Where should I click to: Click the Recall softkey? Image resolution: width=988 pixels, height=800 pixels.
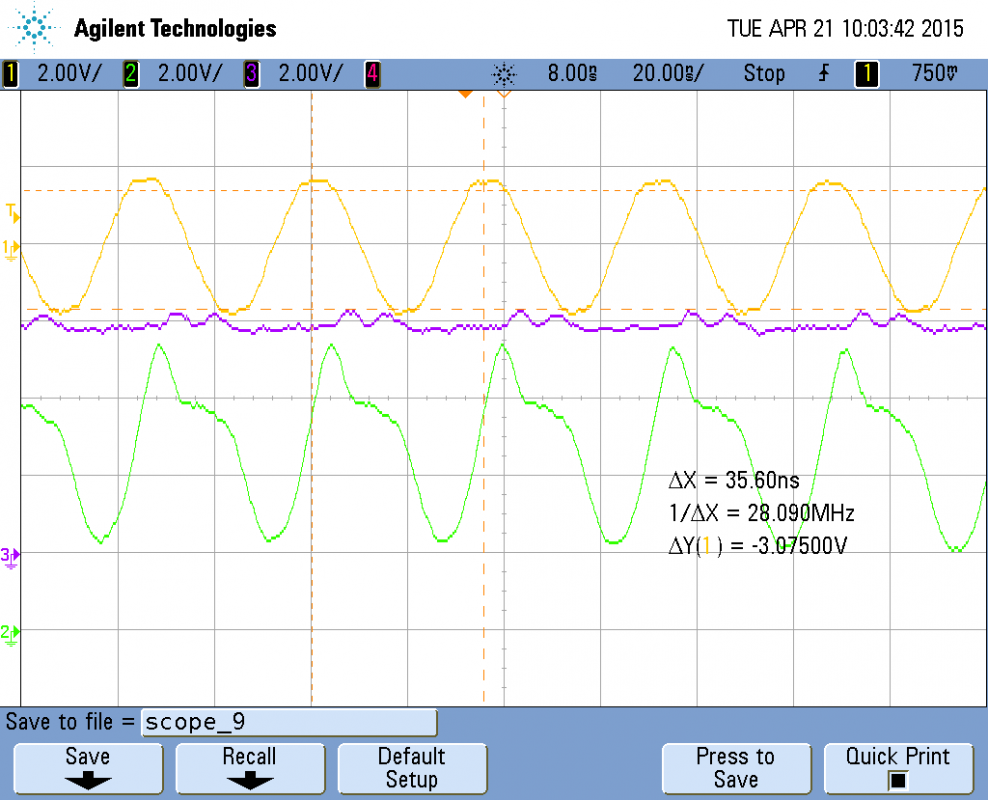click(250, 769)
